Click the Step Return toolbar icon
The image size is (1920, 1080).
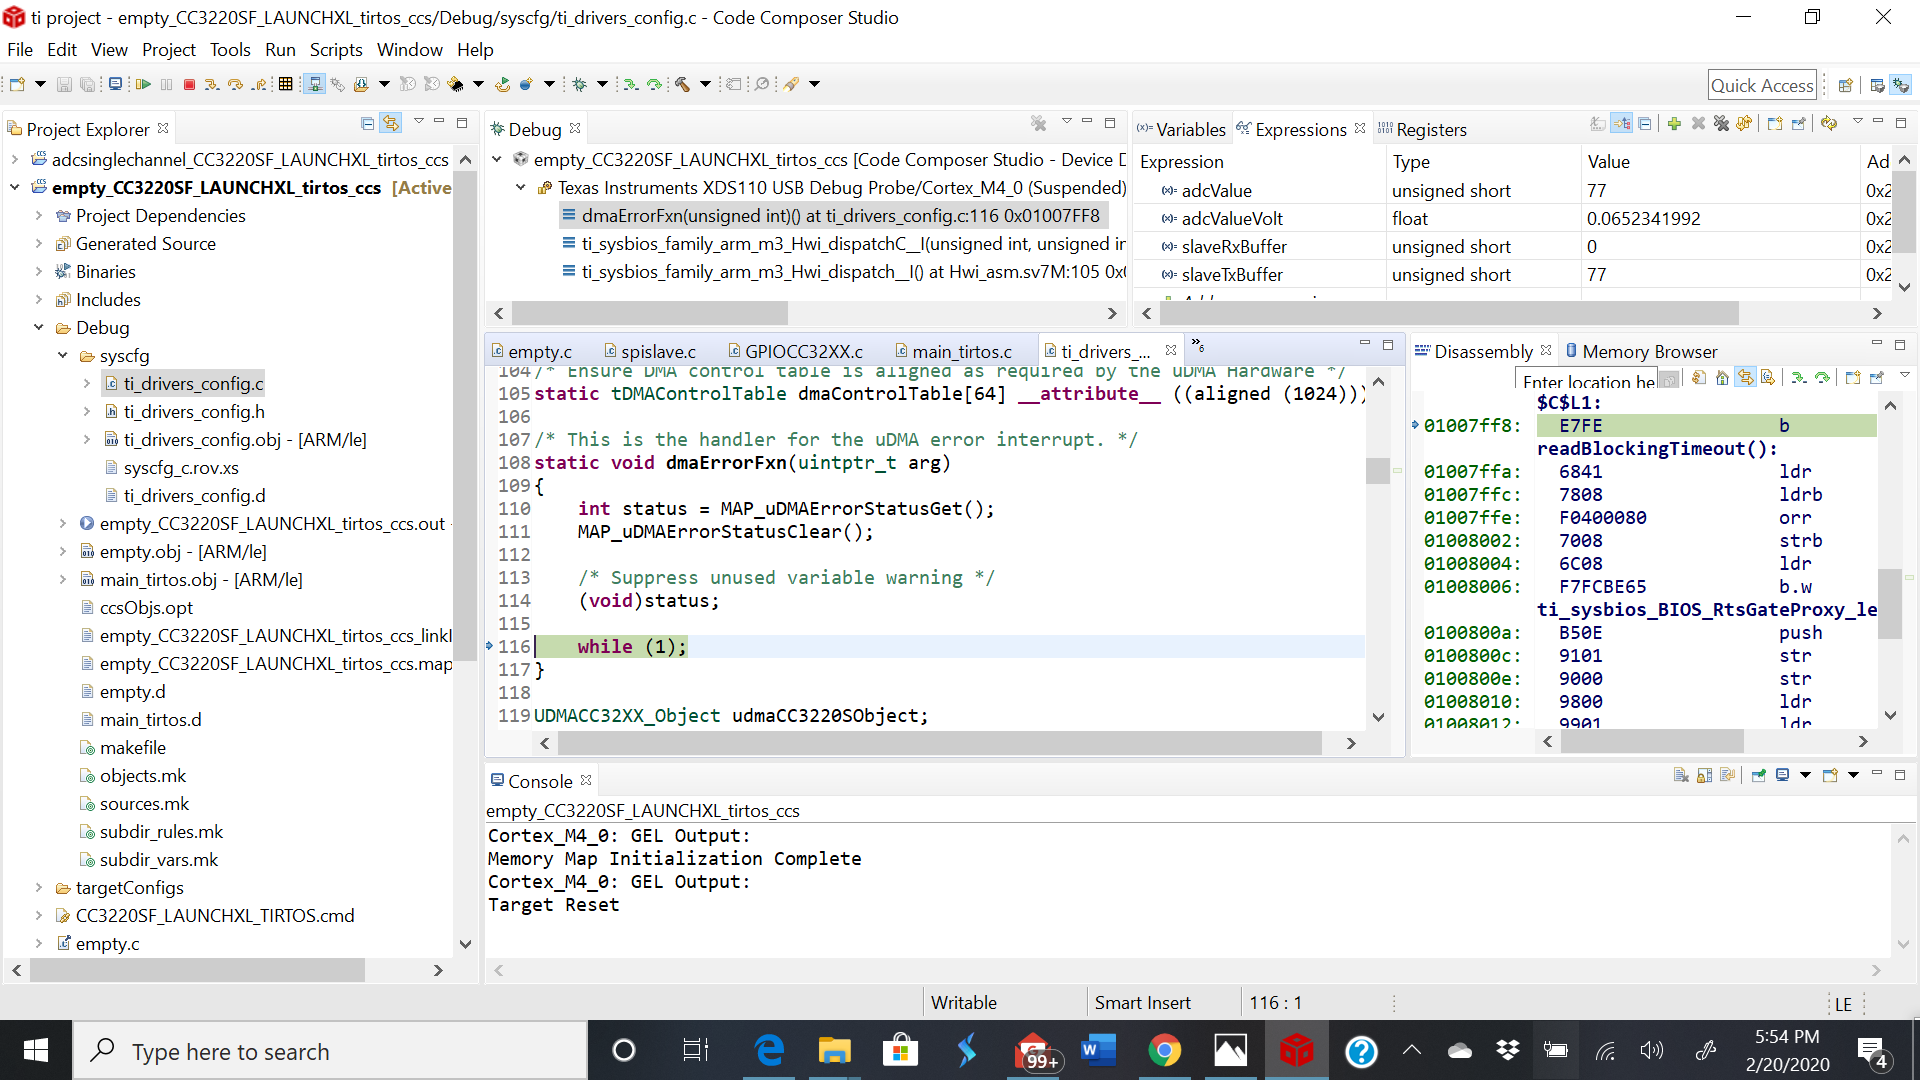(x=260, y=84)
